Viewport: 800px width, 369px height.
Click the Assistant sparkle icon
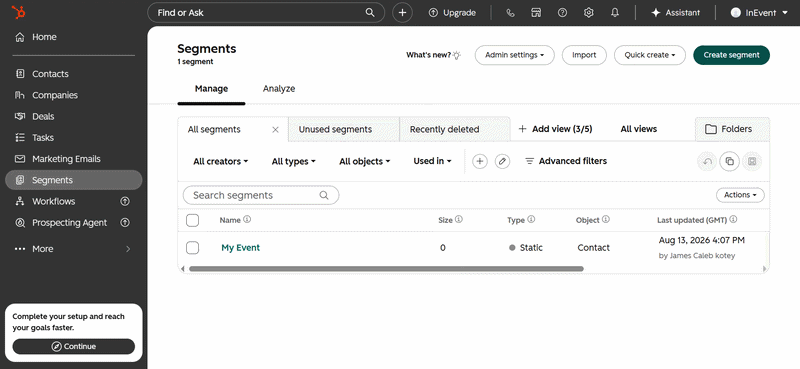click(656, 13)
